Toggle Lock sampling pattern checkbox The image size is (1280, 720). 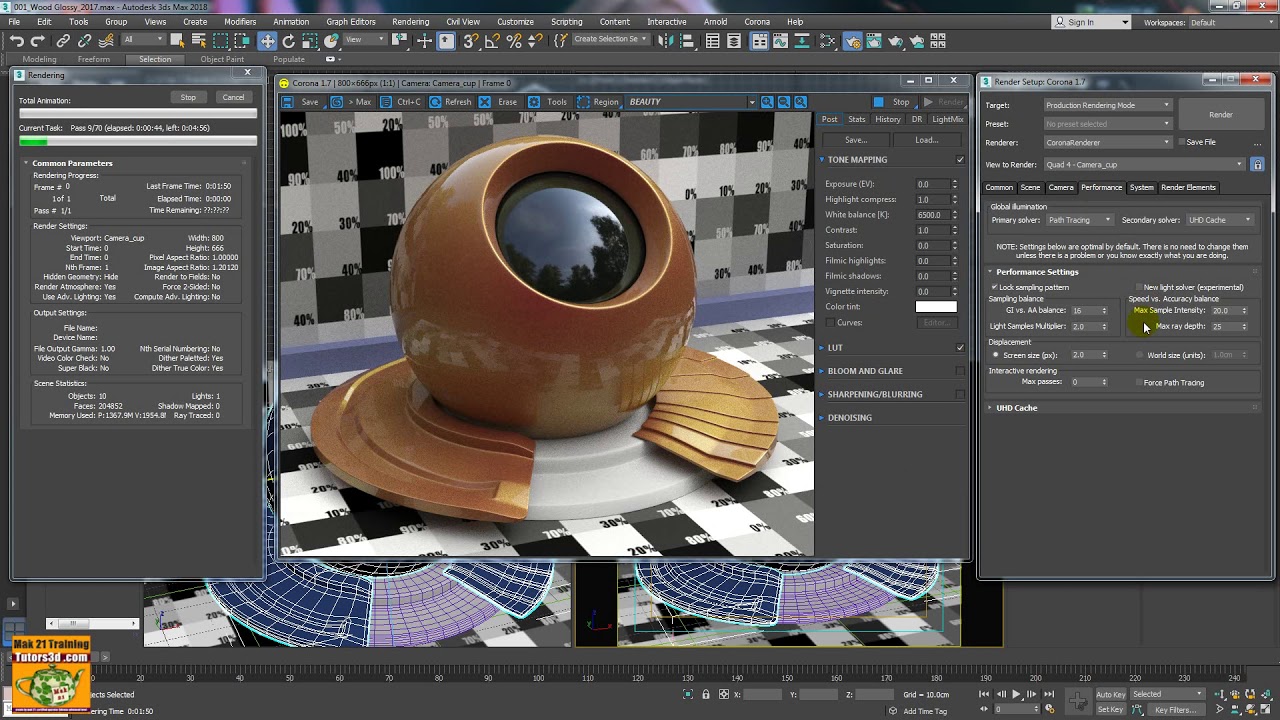click(994, 287)
